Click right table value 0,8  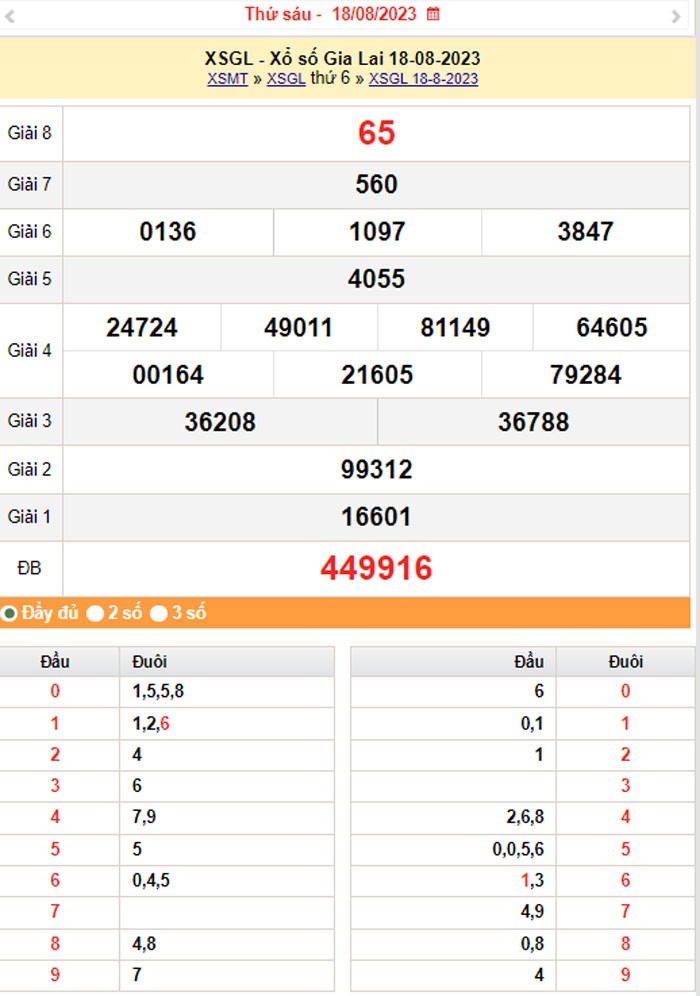point(532,944)
